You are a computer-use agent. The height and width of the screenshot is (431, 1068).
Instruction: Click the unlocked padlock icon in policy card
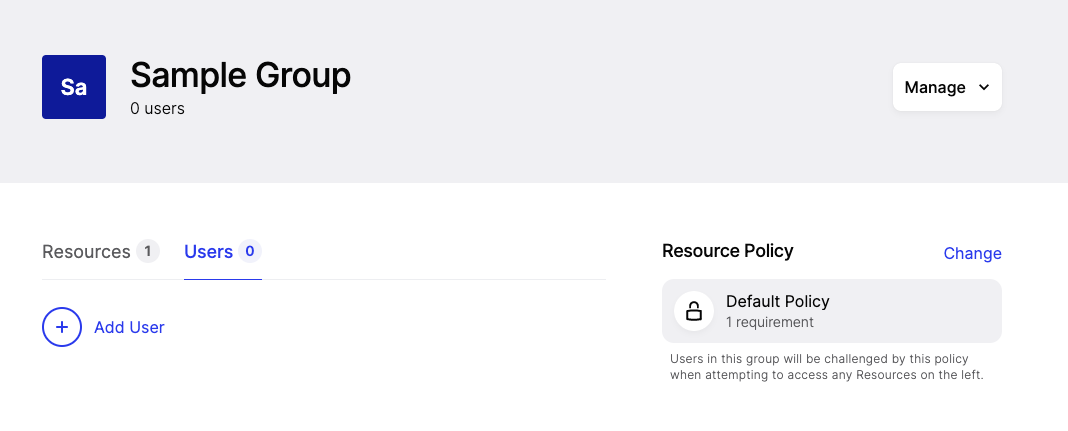click(x=693, y=311)
